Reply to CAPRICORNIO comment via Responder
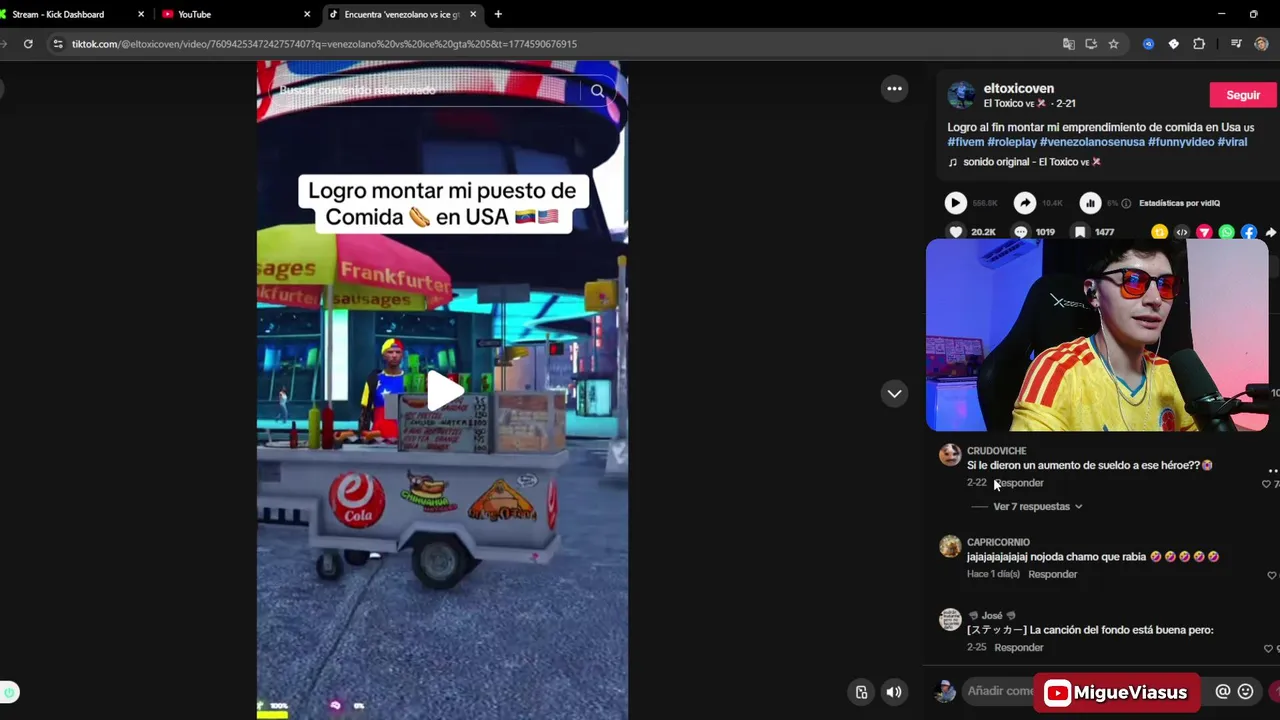This screenshot has width=1280, height=720. click(x=1052, y=574)
